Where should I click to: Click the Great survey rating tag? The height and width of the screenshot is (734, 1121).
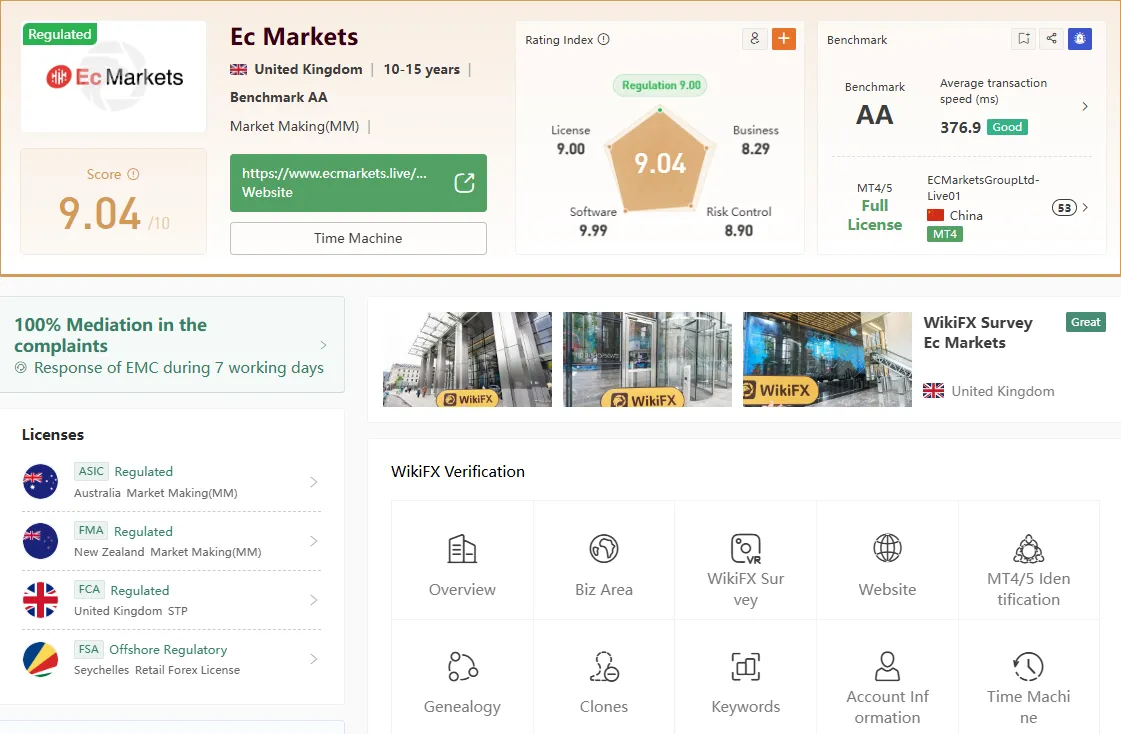click(x=1085, y=322)
